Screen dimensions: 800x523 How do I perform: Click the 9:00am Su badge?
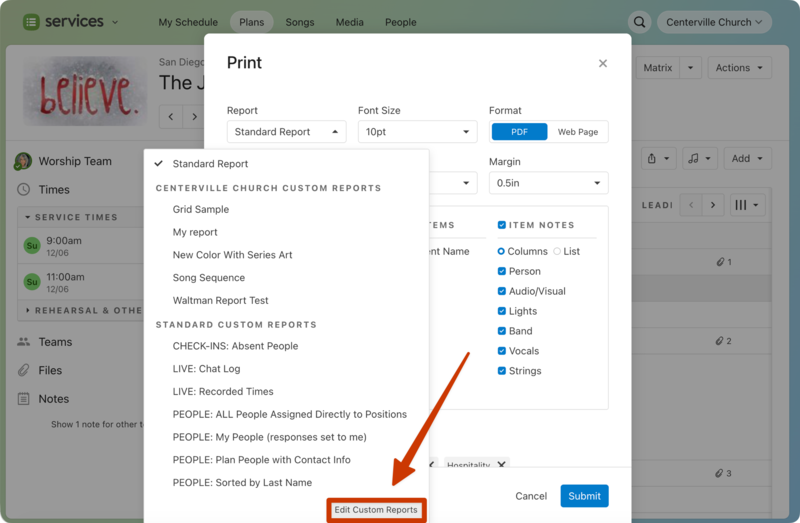coord(32,245)
